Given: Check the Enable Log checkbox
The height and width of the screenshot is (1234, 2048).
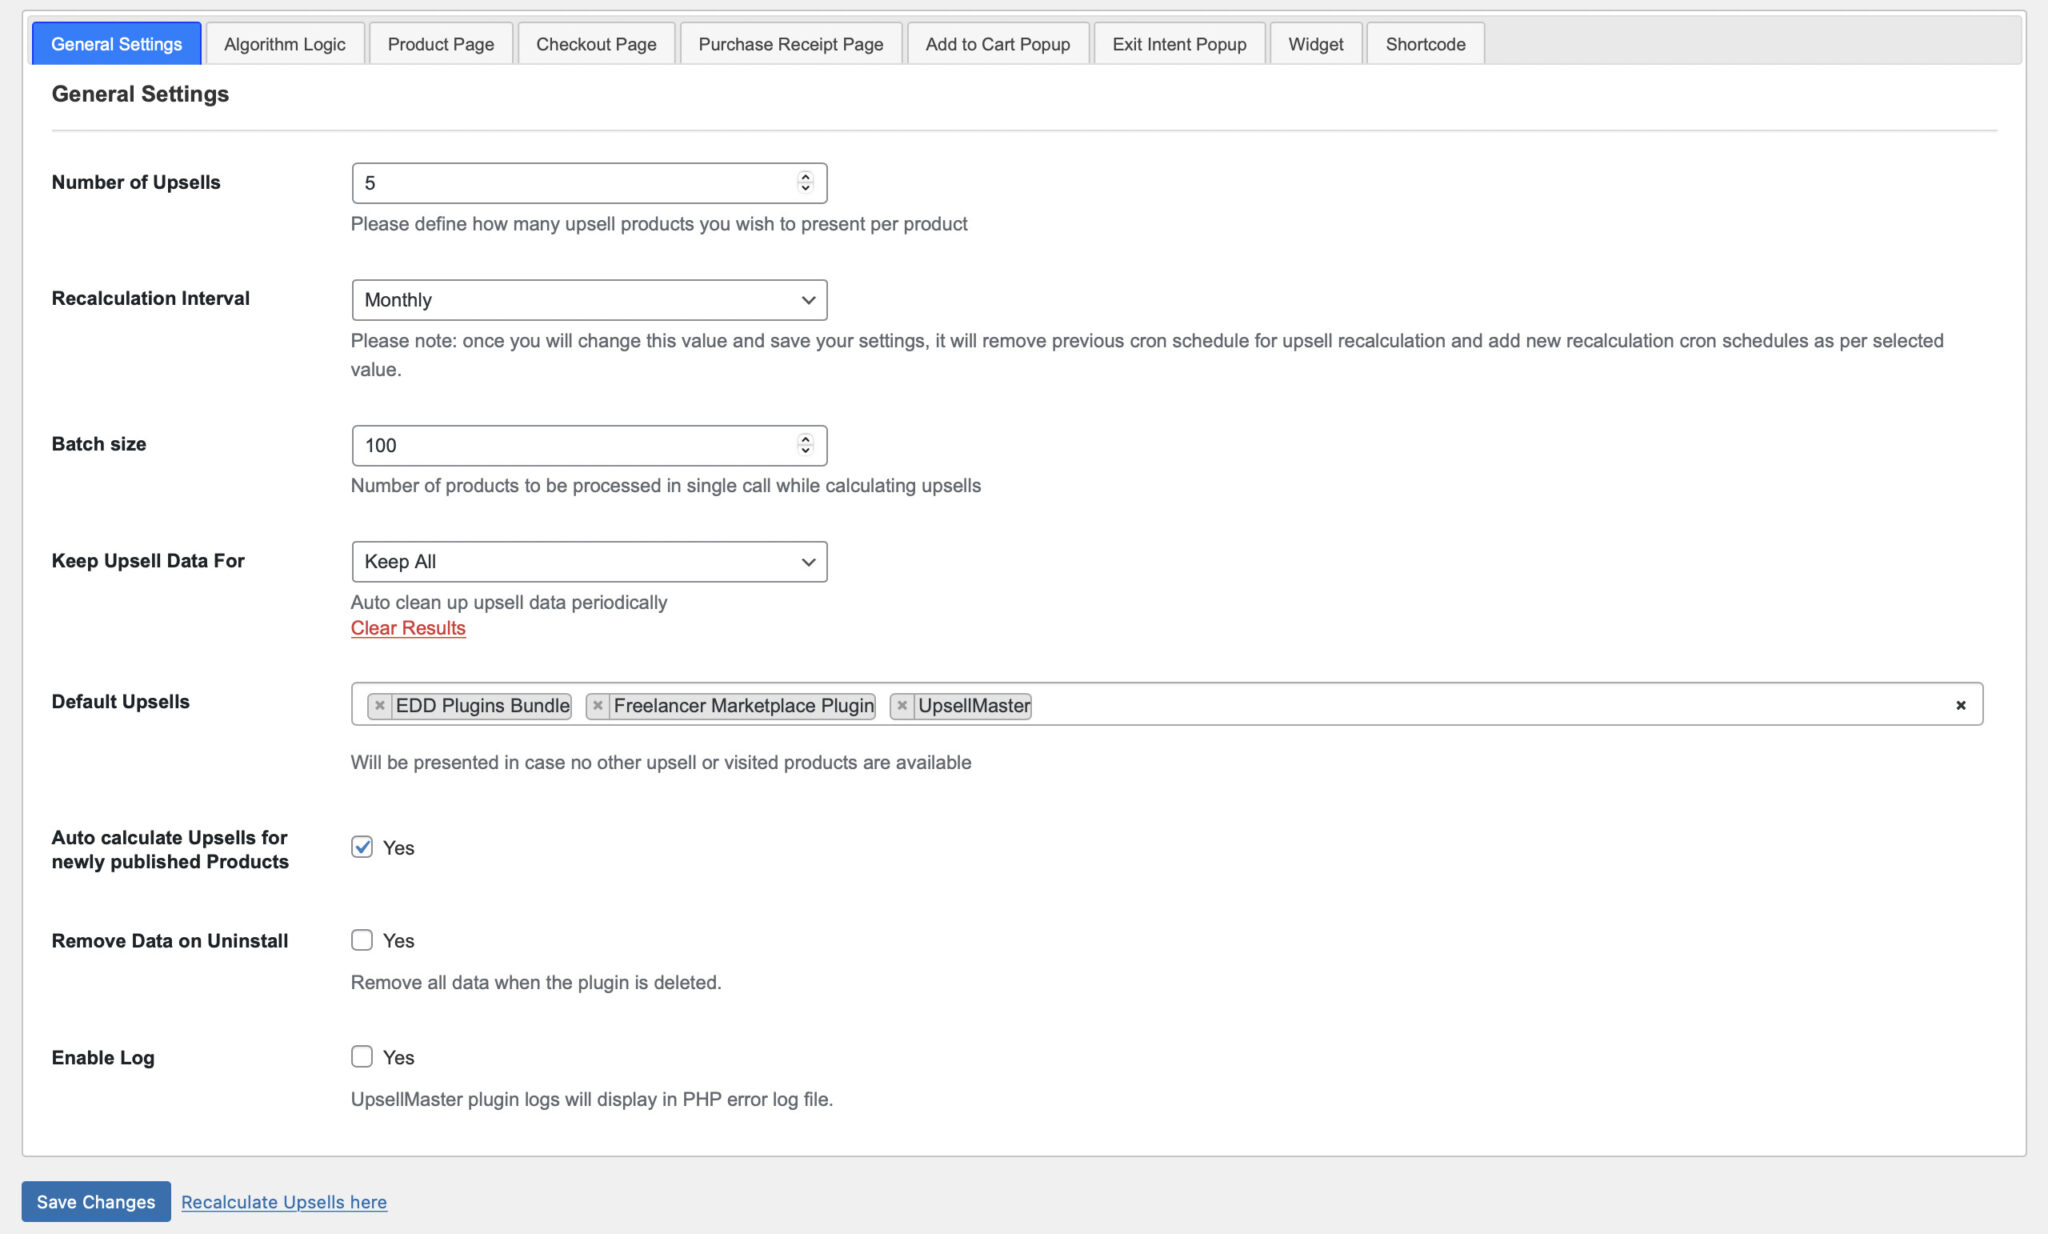Looking at the screenshot, I should click(362, 1057).
